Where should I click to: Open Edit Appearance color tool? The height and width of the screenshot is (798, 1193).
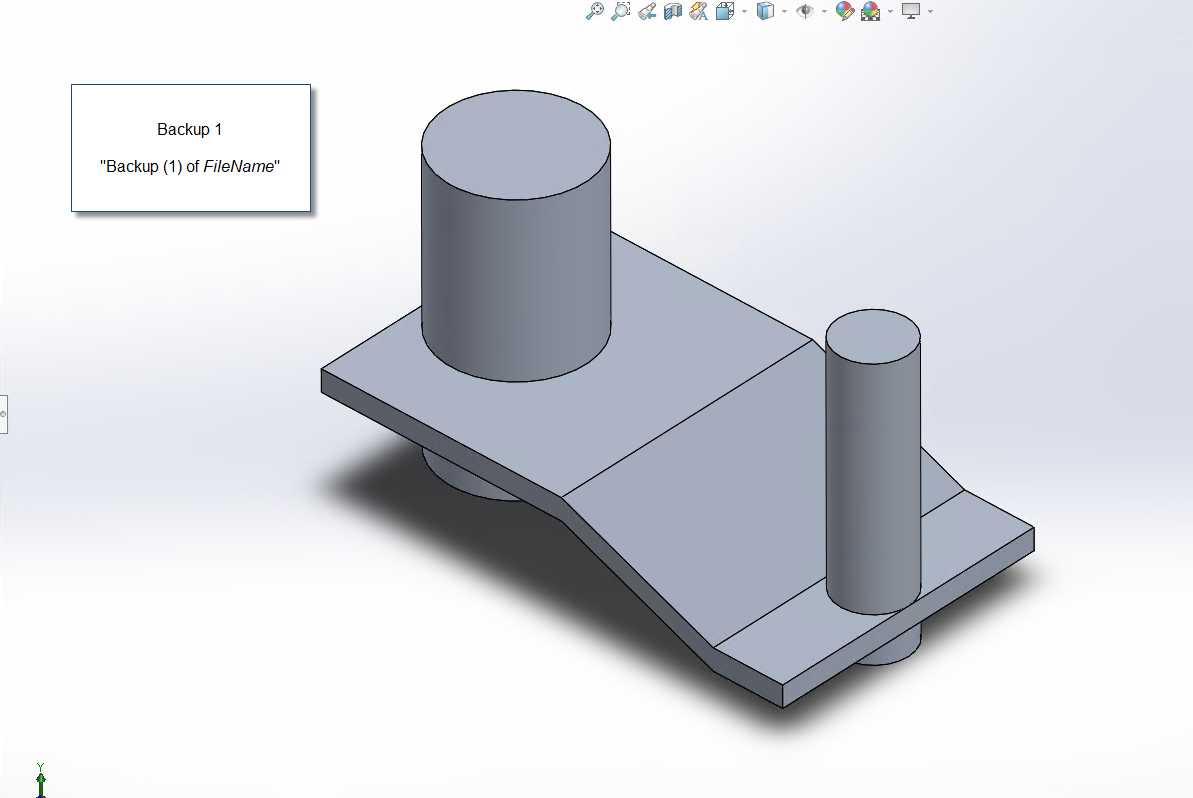844,11
